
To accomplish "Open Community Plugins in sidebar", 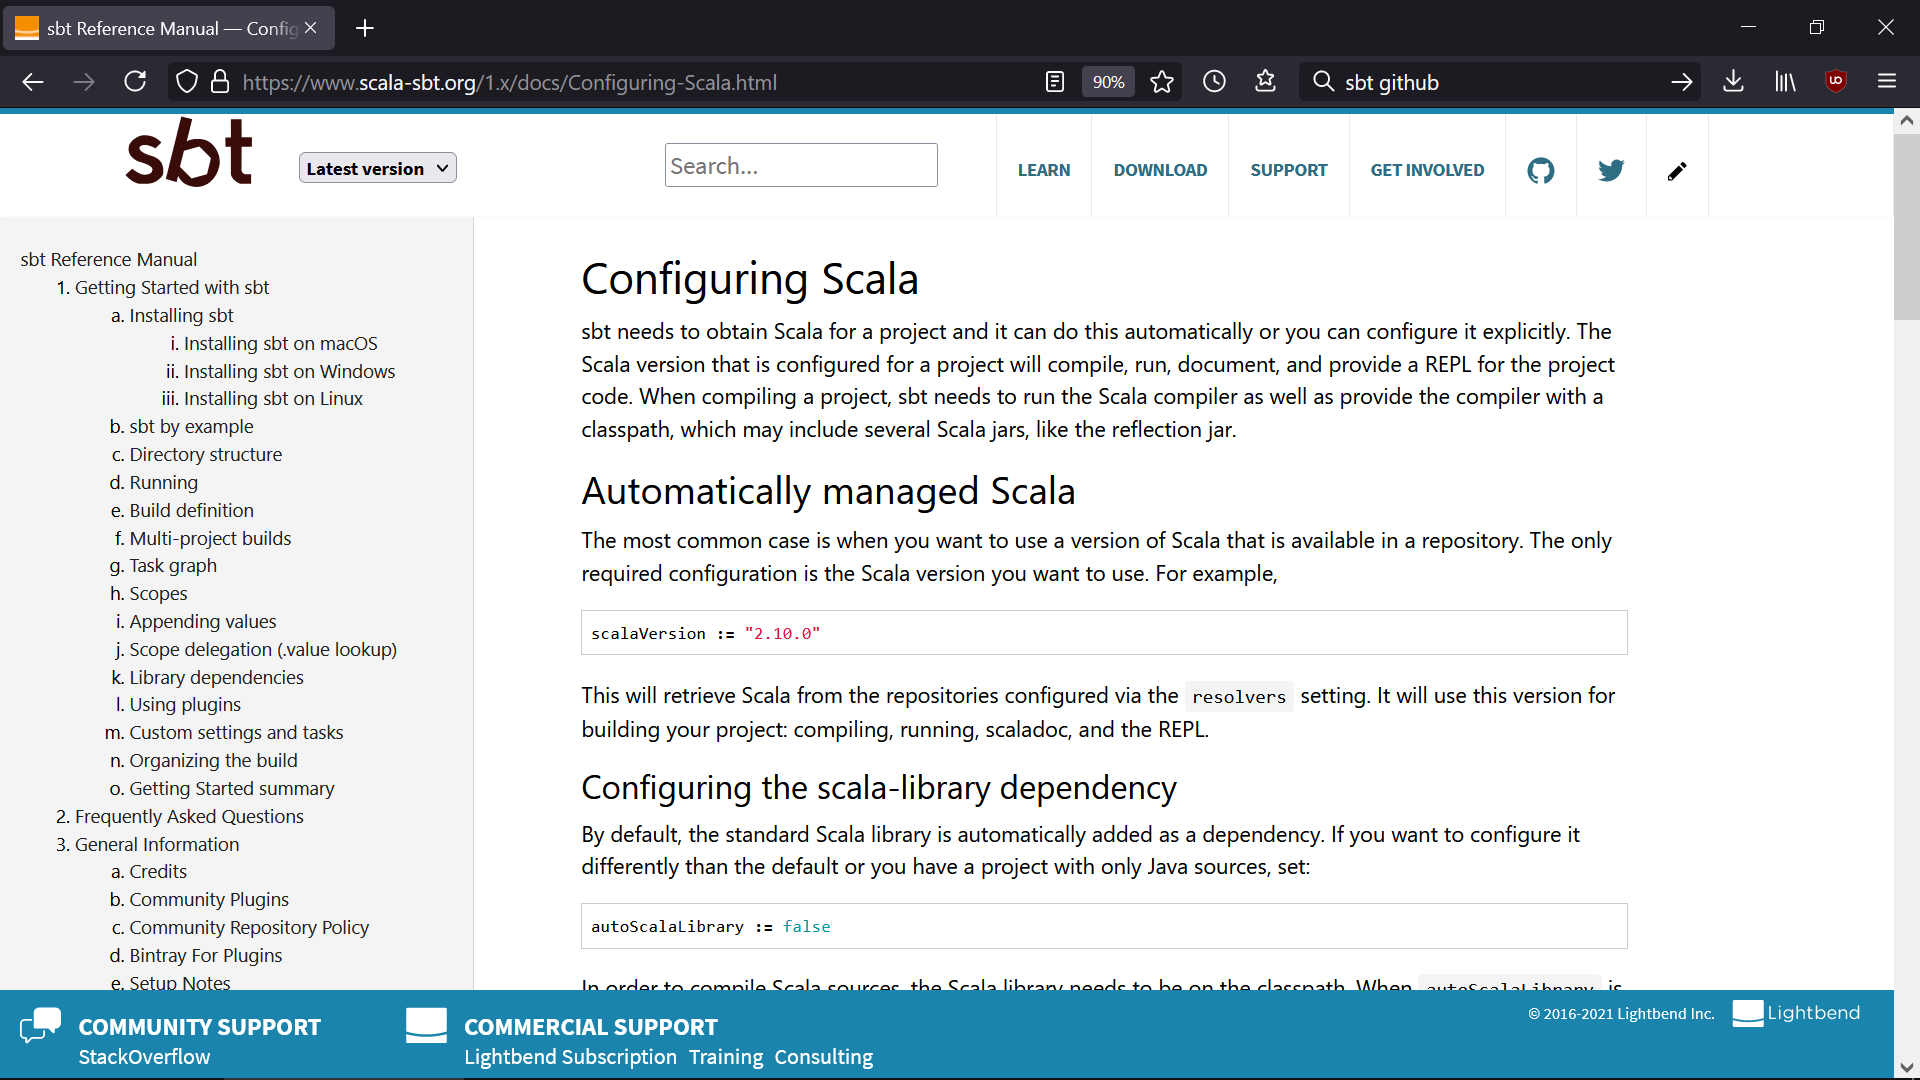I will click(209, 899).
